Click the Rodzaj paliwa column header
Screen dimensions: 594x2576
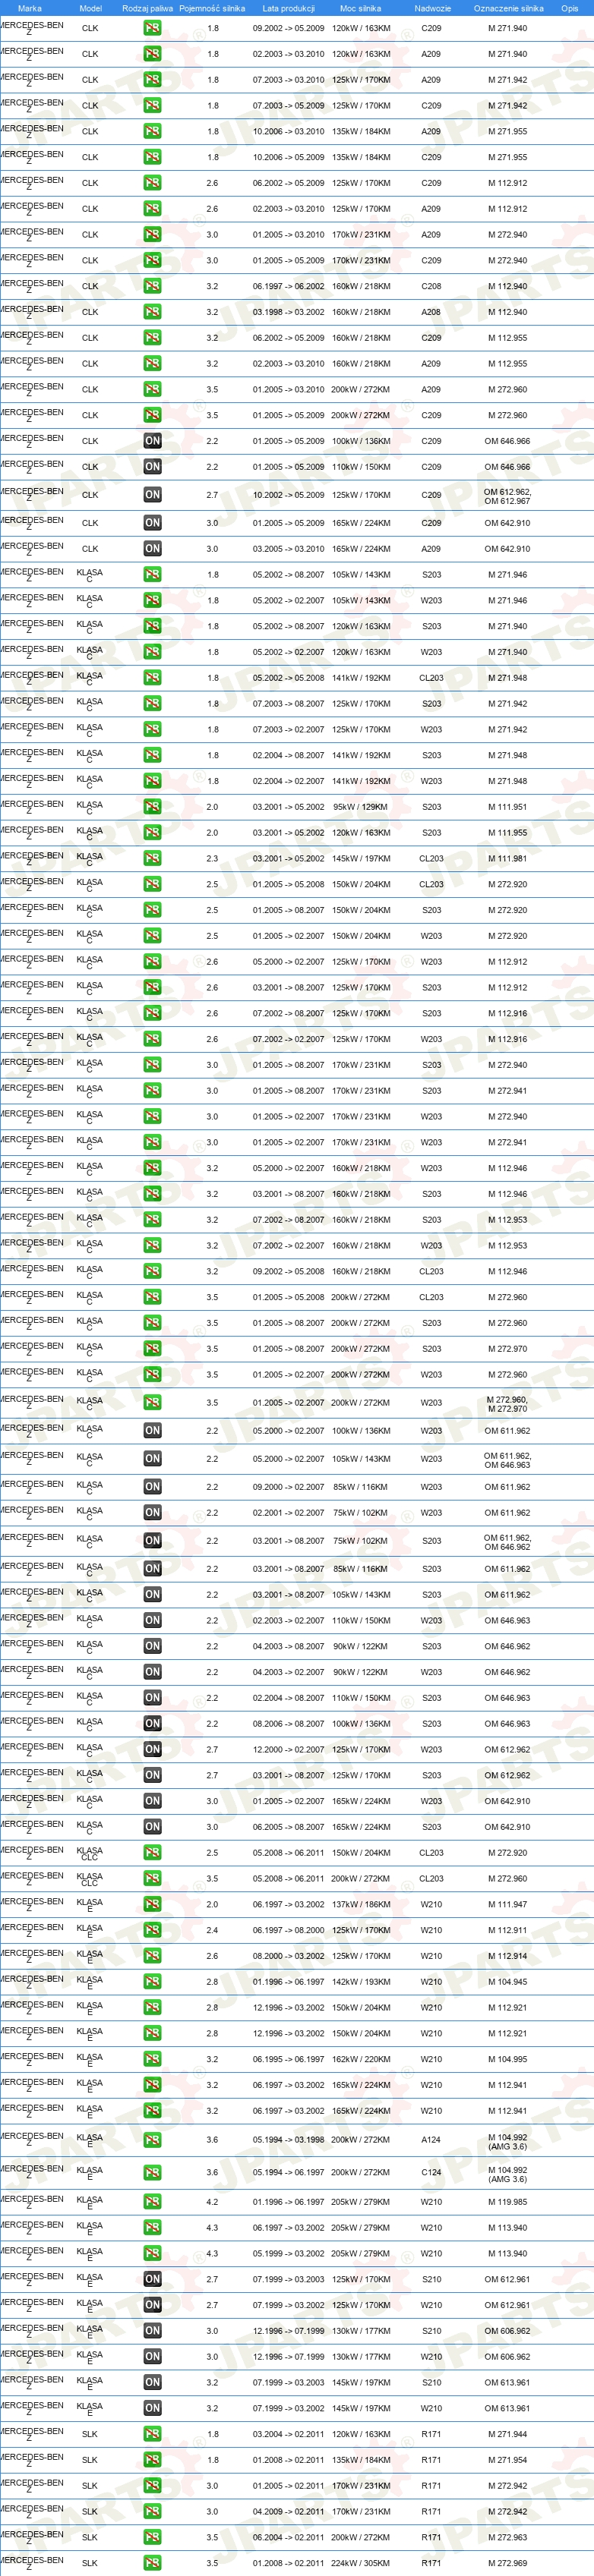[147, 8]
